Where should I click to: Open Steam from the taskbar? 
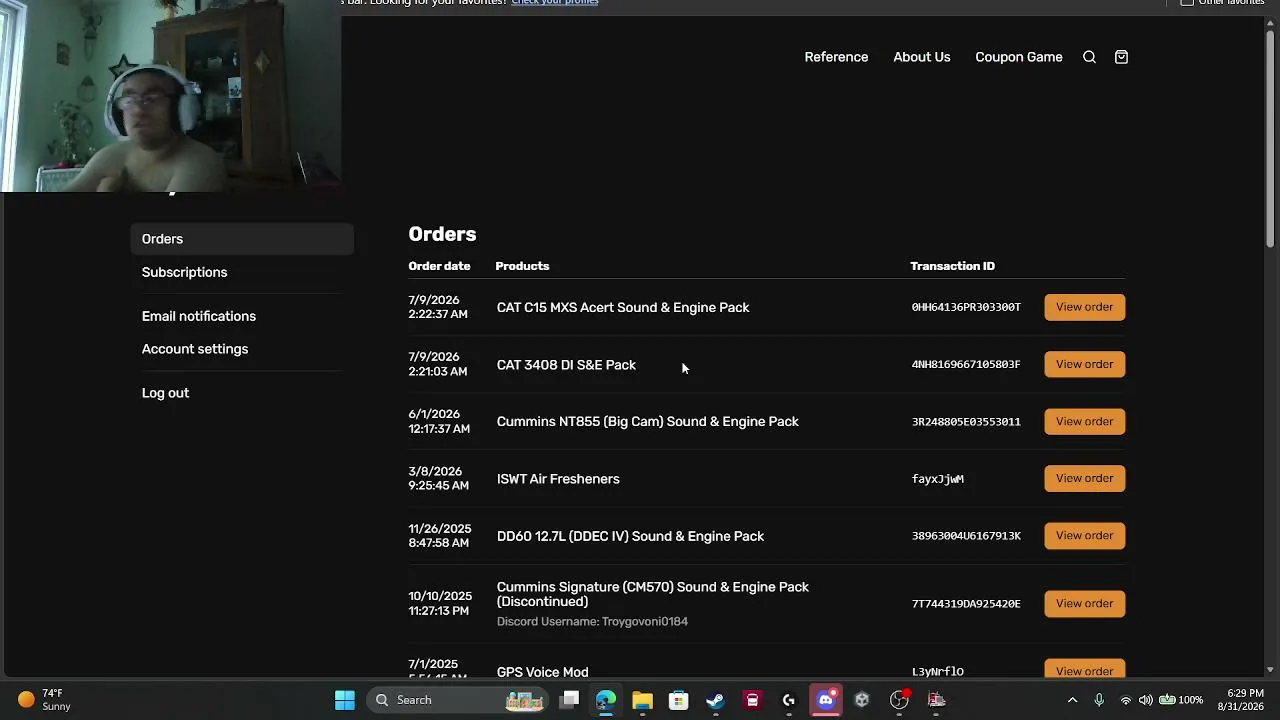click(715, 700)
